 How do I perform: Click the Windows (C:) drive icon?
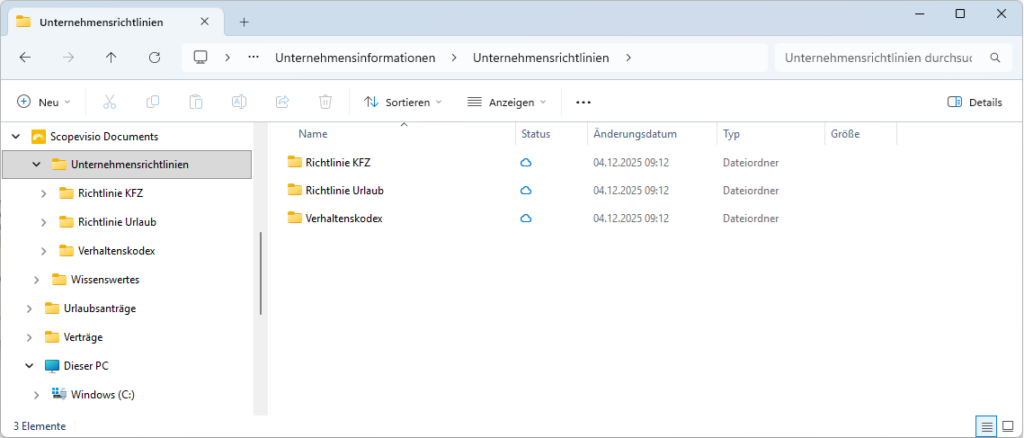[59, 394]
